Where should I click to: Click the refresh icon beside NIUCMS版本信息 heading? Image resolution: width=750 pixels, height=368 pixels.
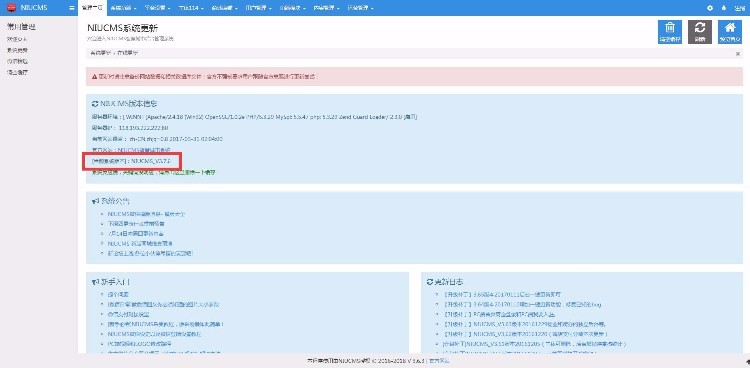pos(95,104)
